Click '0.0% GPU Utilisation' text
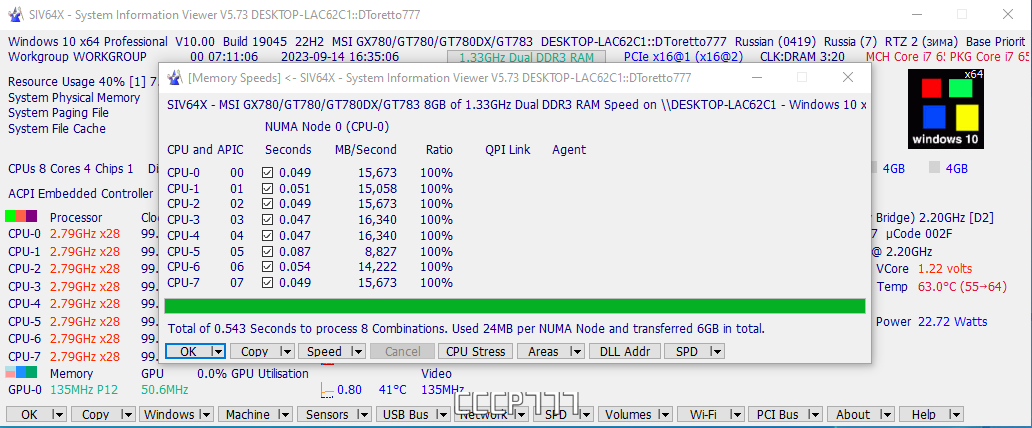 pos(253,373)
